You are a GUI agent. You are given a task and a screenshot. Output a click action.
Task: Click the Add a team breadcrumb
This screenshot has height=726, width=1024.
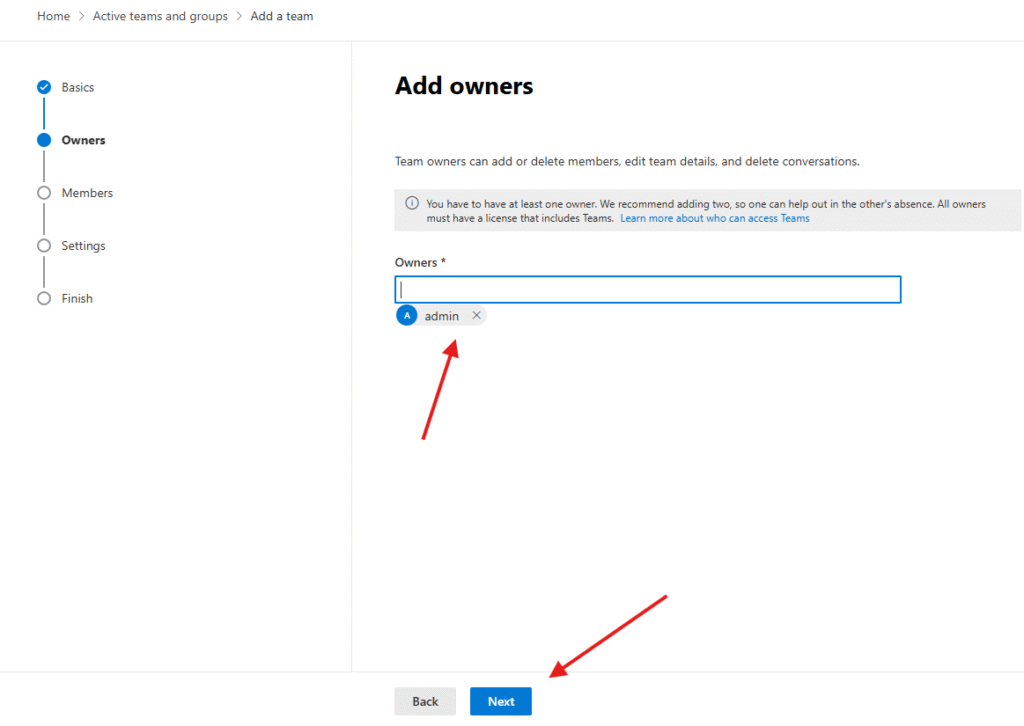tap(282, 16)
